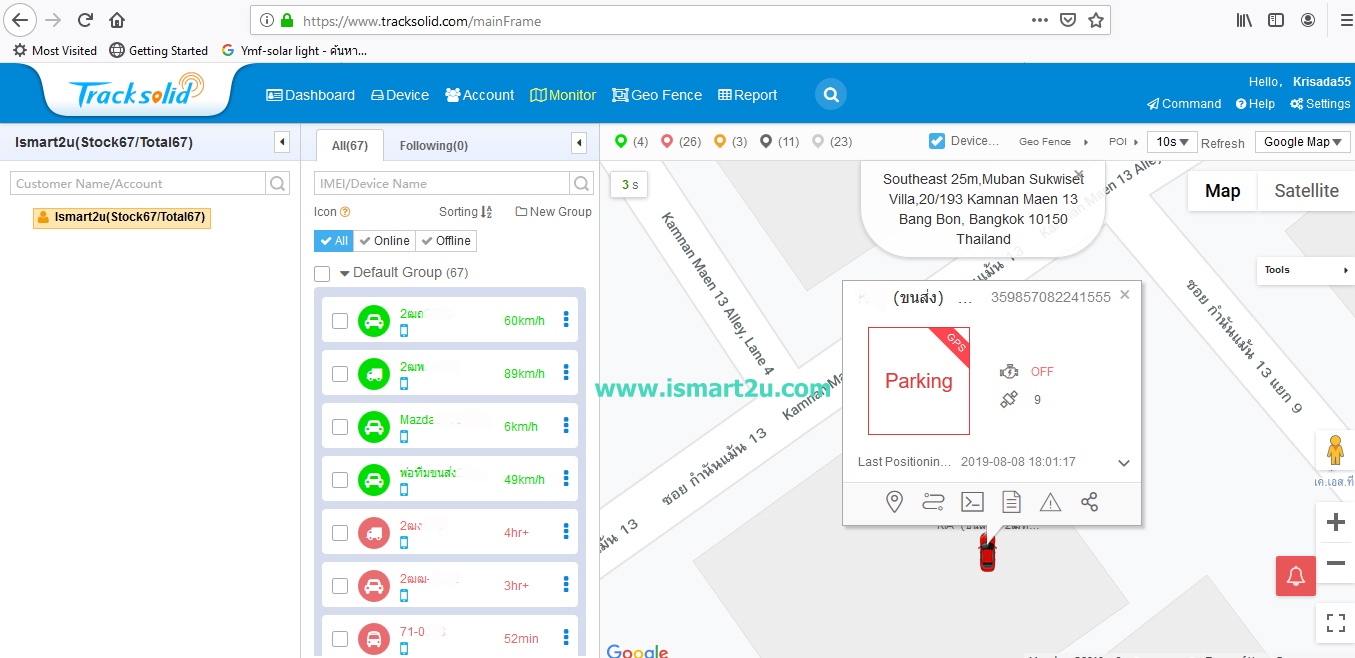Viewport: 1355px width, 658px height.
Task: Click device search magnifier icon
Action: (581, 183)
